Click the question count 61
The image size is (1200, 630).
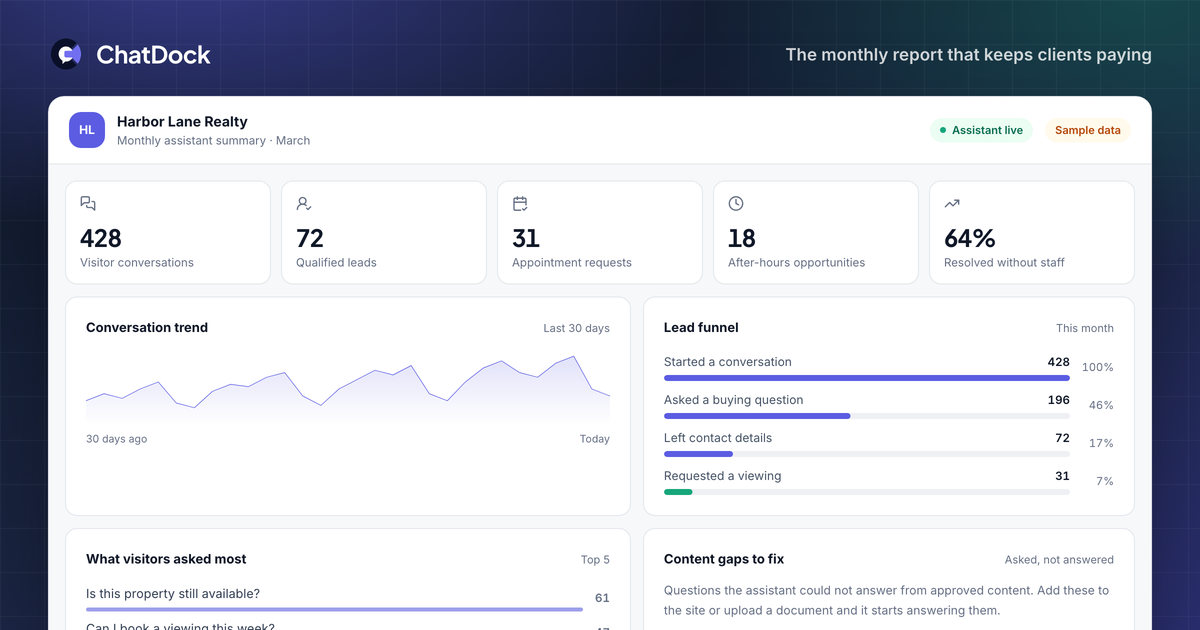602,598
